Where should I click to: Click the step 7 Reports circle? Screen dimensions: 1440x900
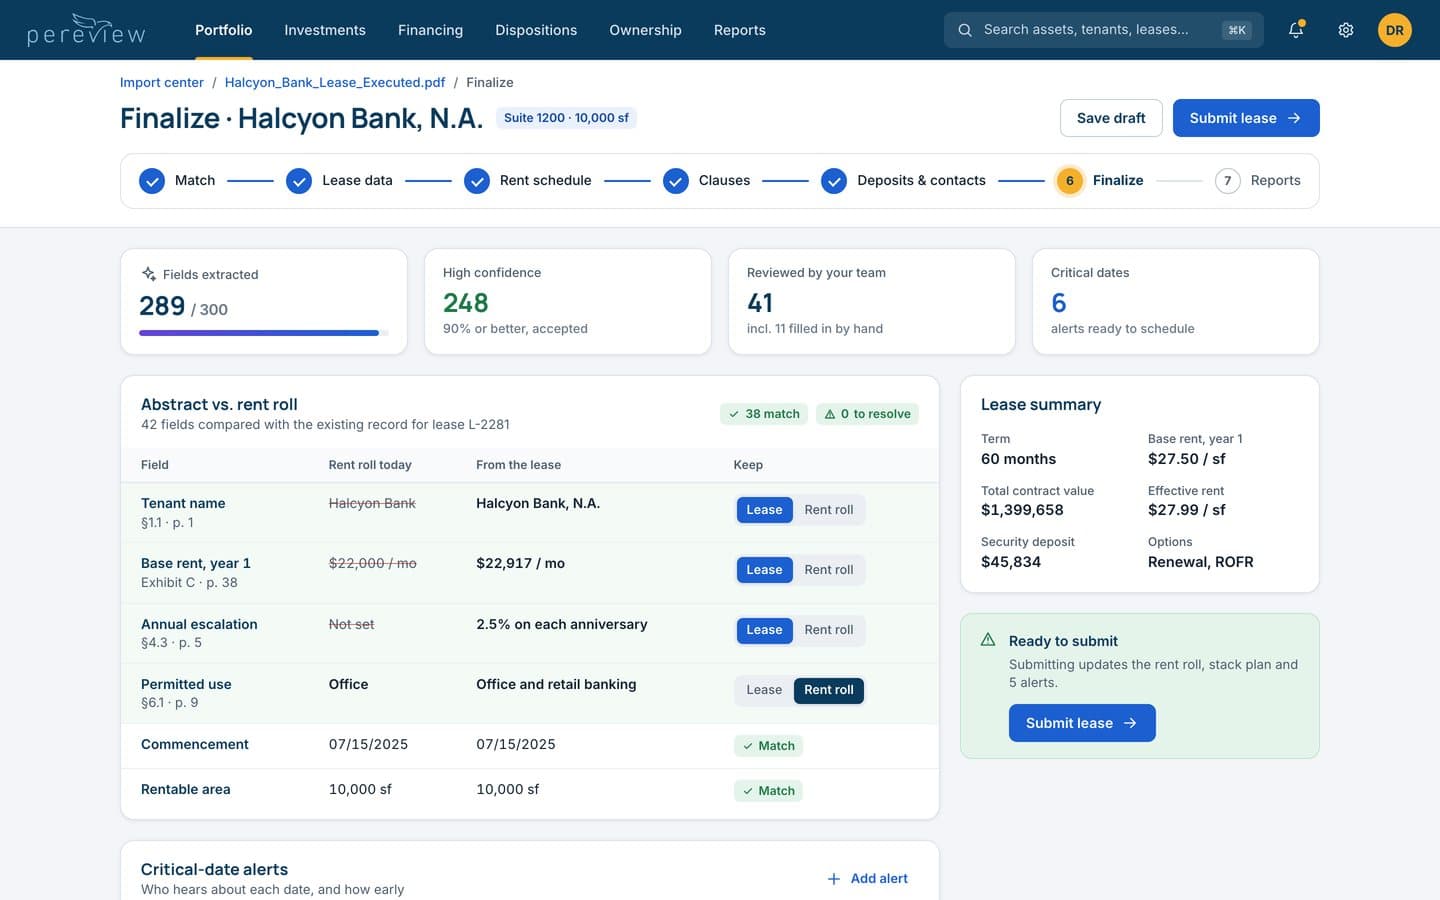(1228, 181)
